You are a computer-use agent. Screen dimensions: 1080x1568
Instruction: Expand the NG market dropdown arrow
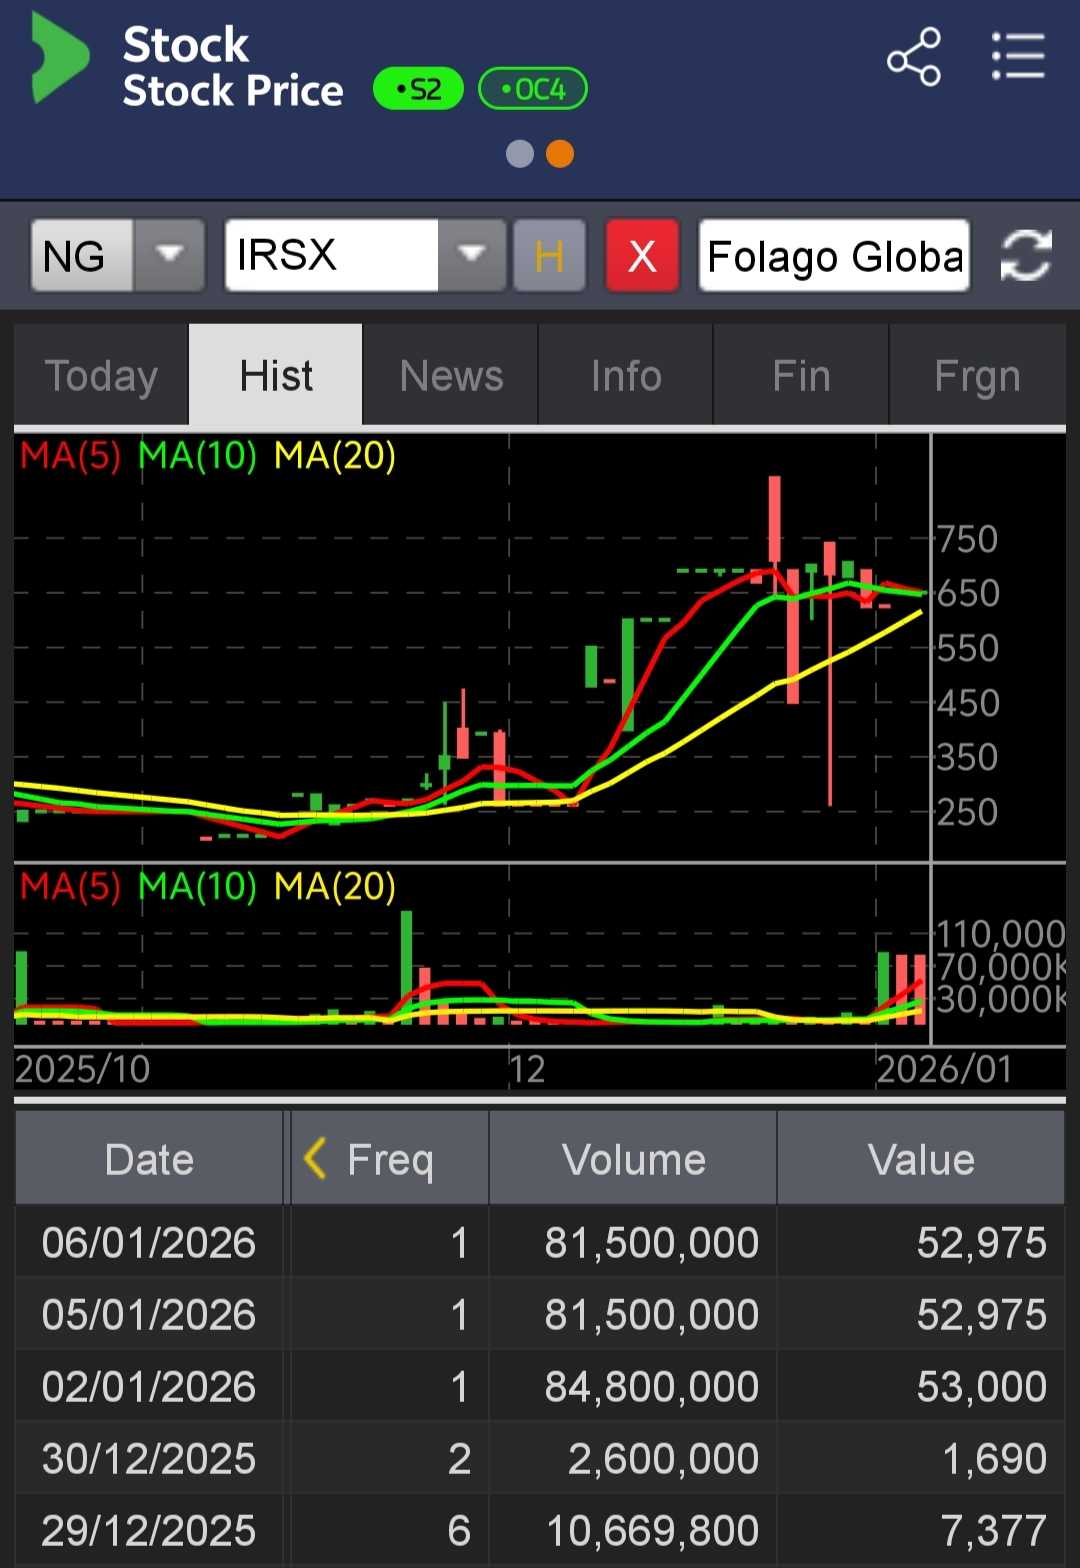[x=169, y=256]
